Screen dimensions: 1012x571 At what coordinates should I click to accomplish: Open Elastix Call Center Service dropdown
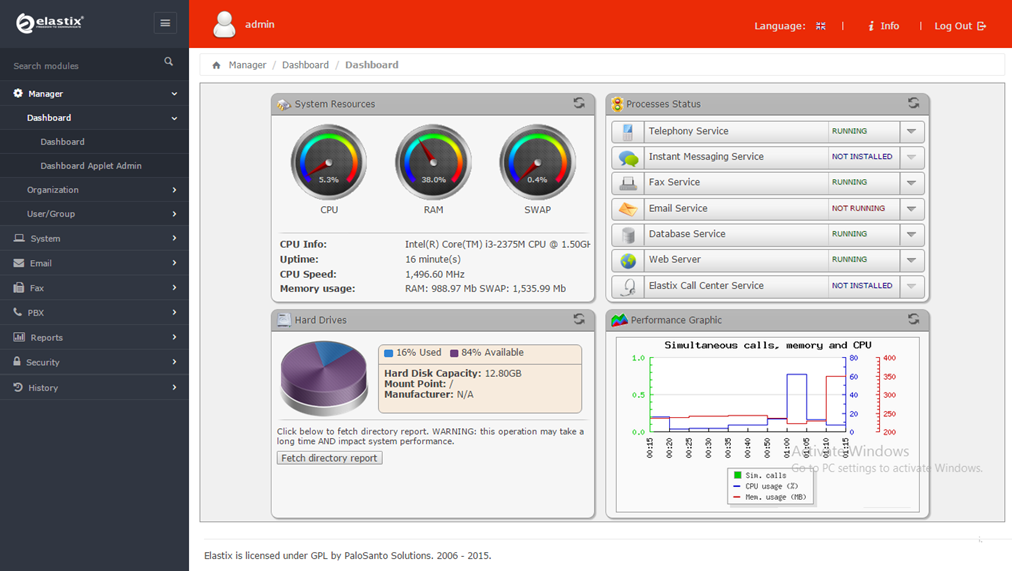pos(911,286)
